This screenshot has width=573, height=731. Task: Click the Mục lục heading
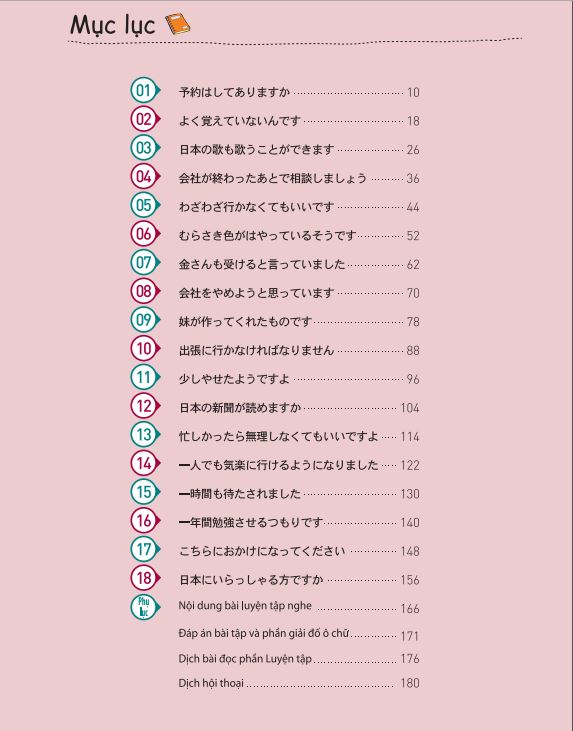(x=112, y=25)
